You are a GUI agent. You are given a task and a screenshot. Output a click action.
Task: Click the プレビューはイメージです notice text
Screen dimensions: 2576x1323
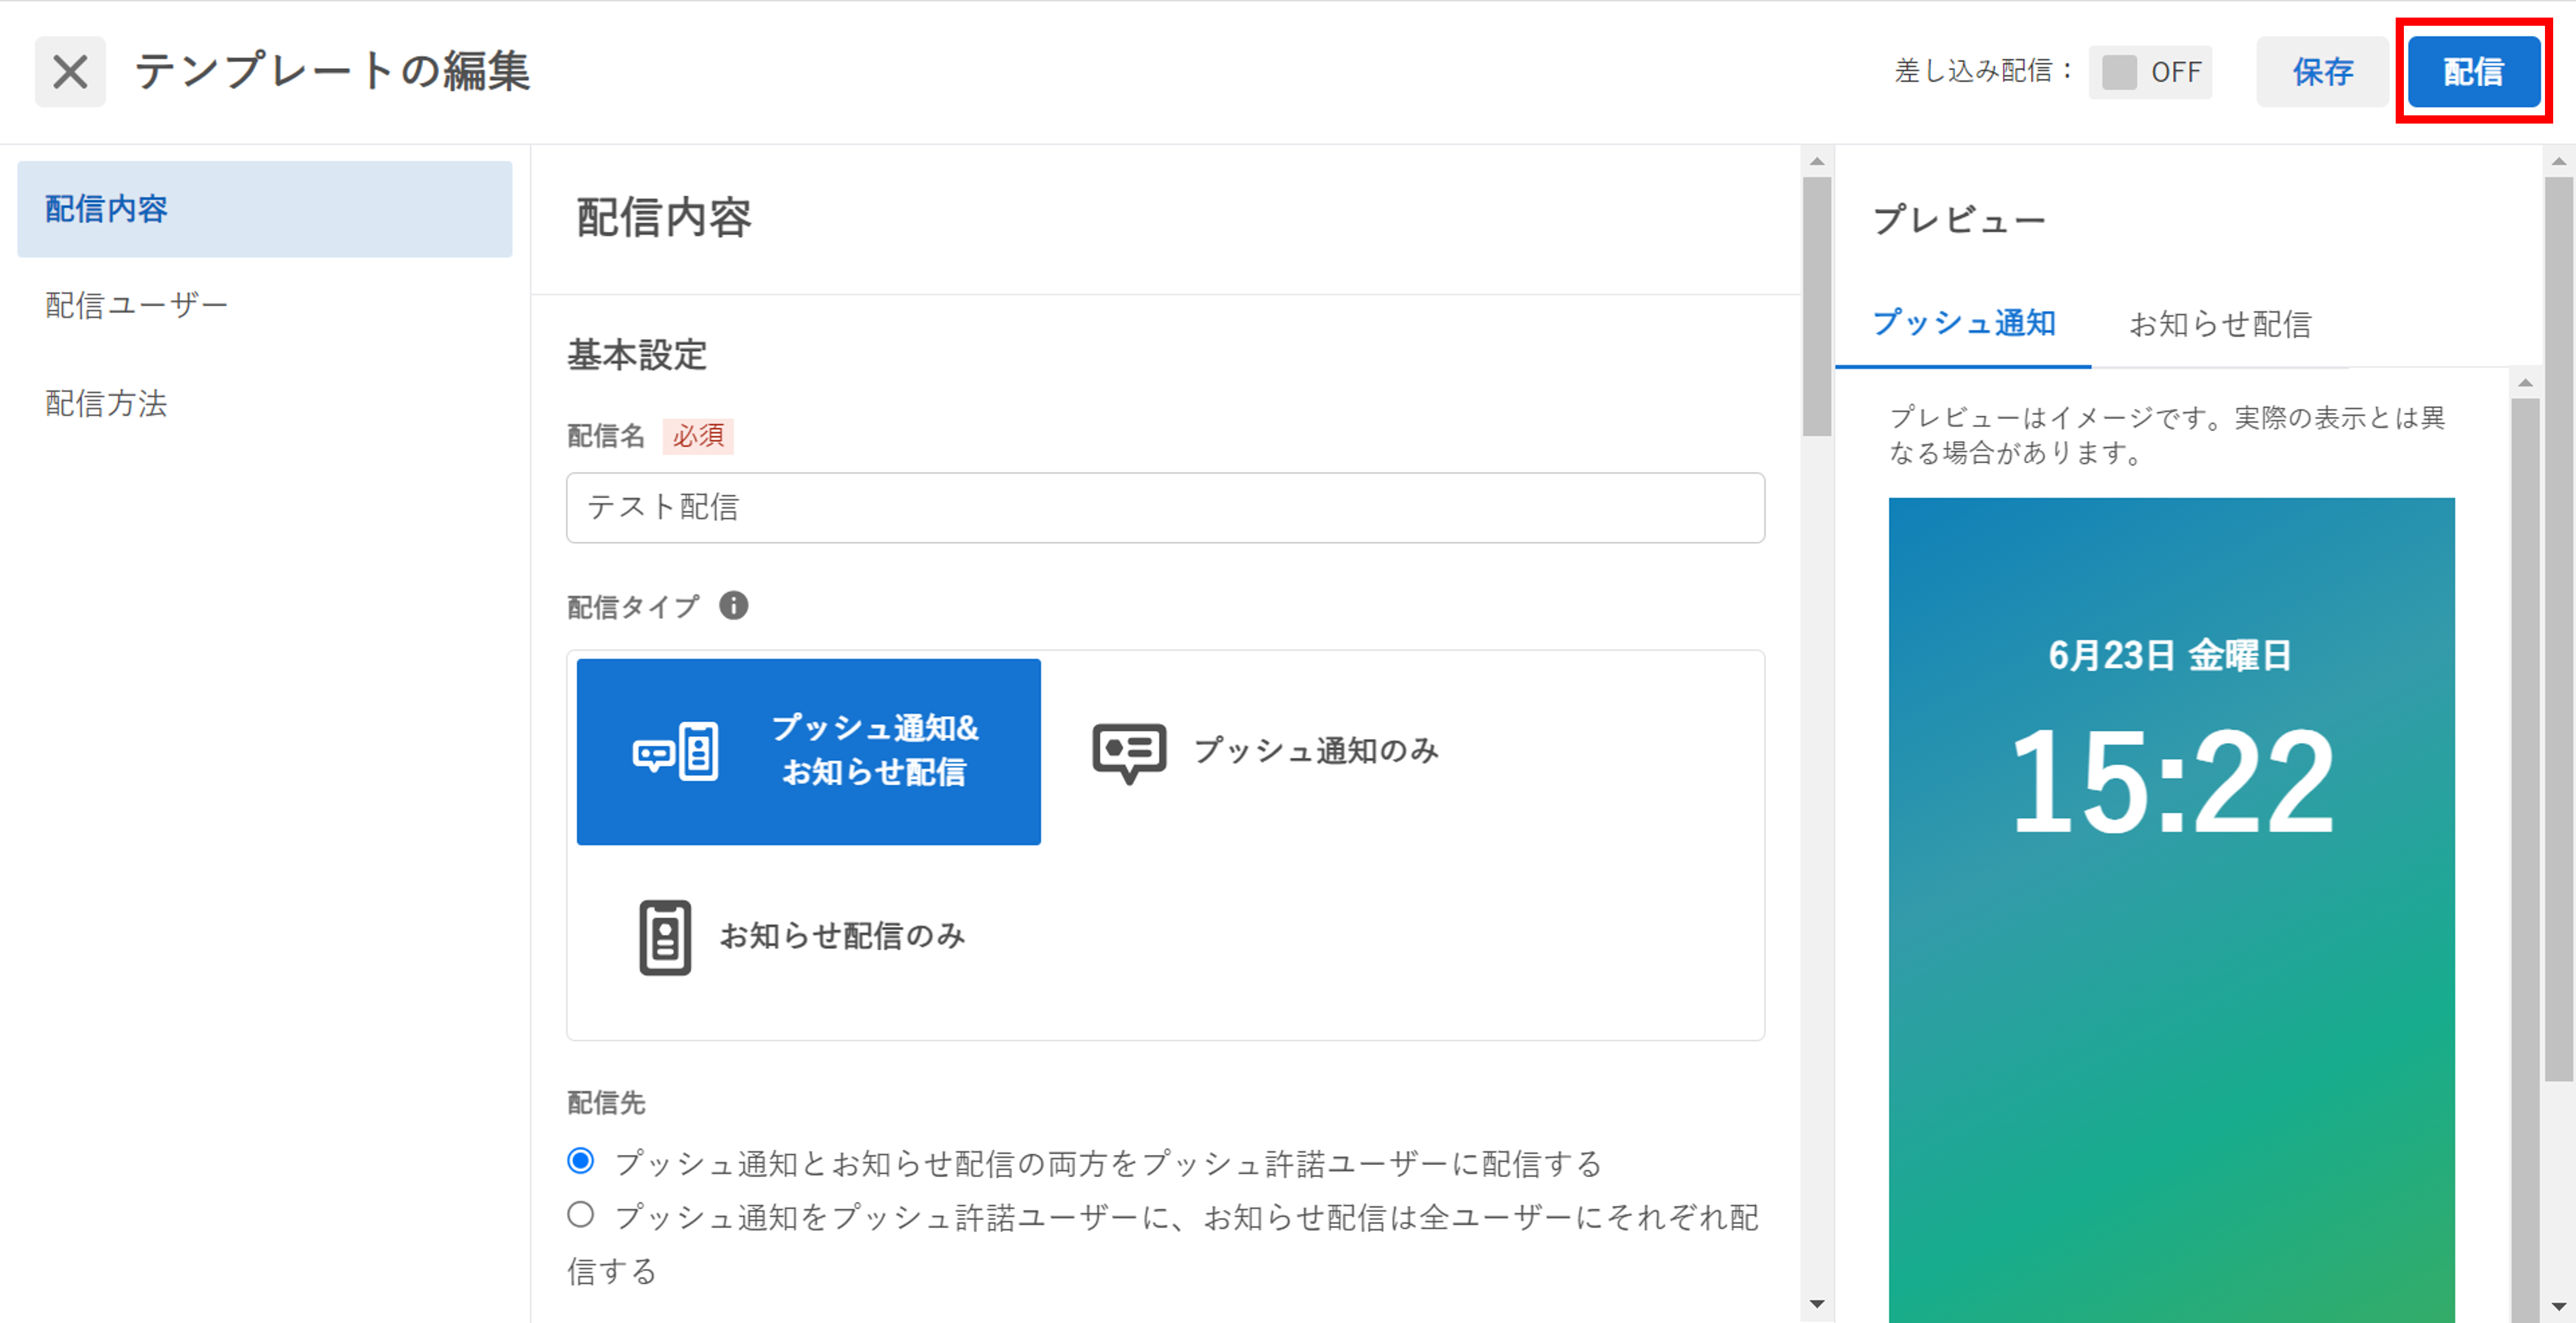tap(2167, 435)
